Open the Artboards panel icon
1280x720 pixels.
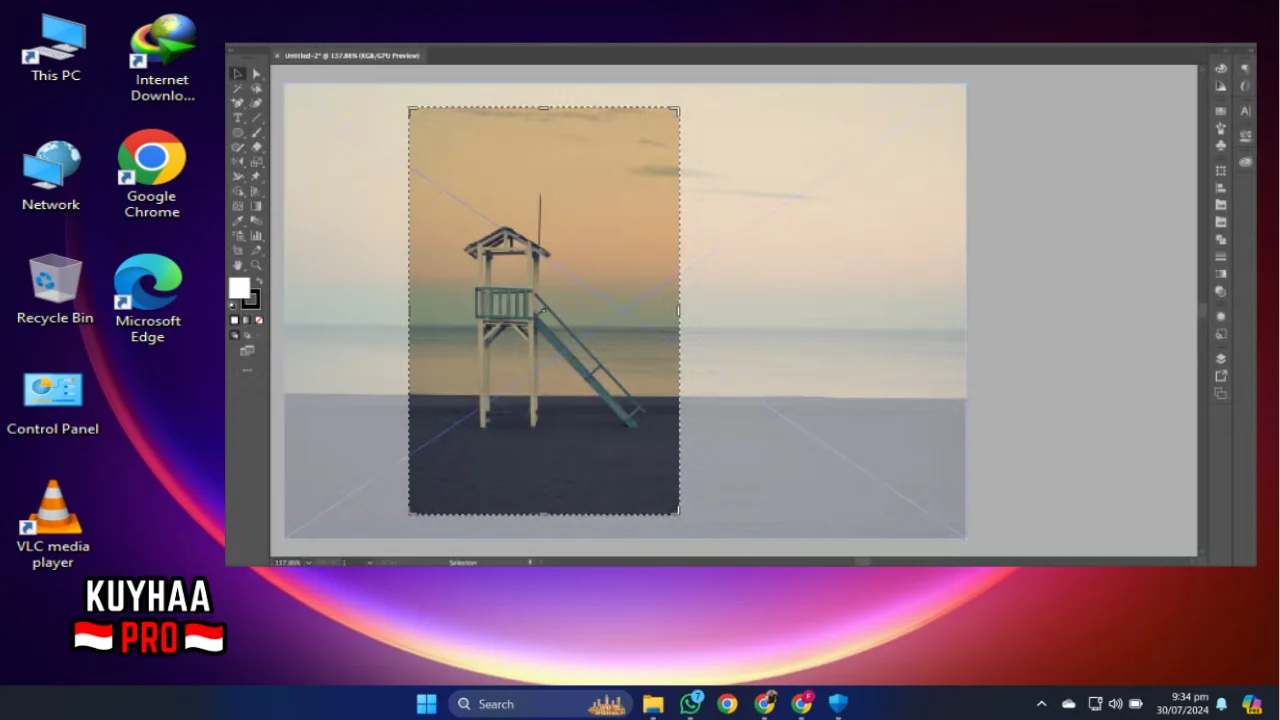point(1220,392)
